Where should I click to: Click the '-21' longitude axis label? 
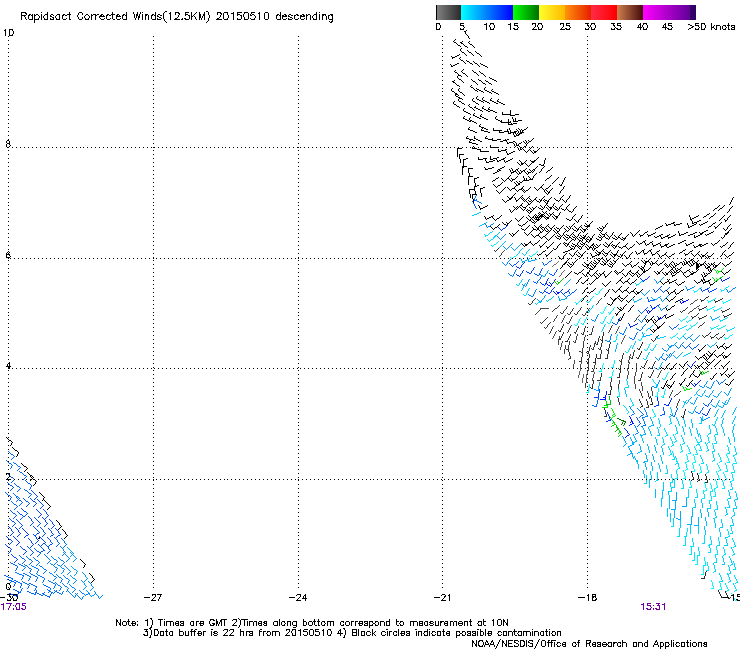tap(443, 597)
